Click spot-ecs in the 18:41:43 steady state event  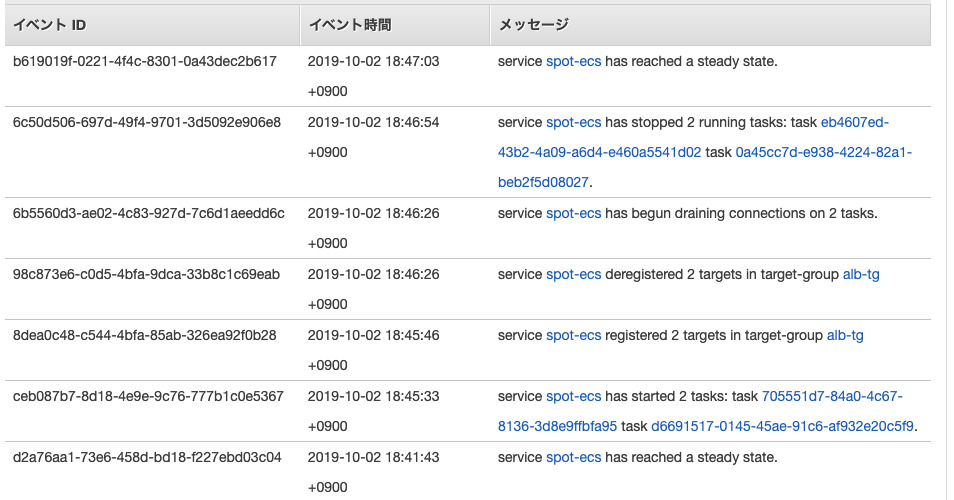click(x=573, y=457)
